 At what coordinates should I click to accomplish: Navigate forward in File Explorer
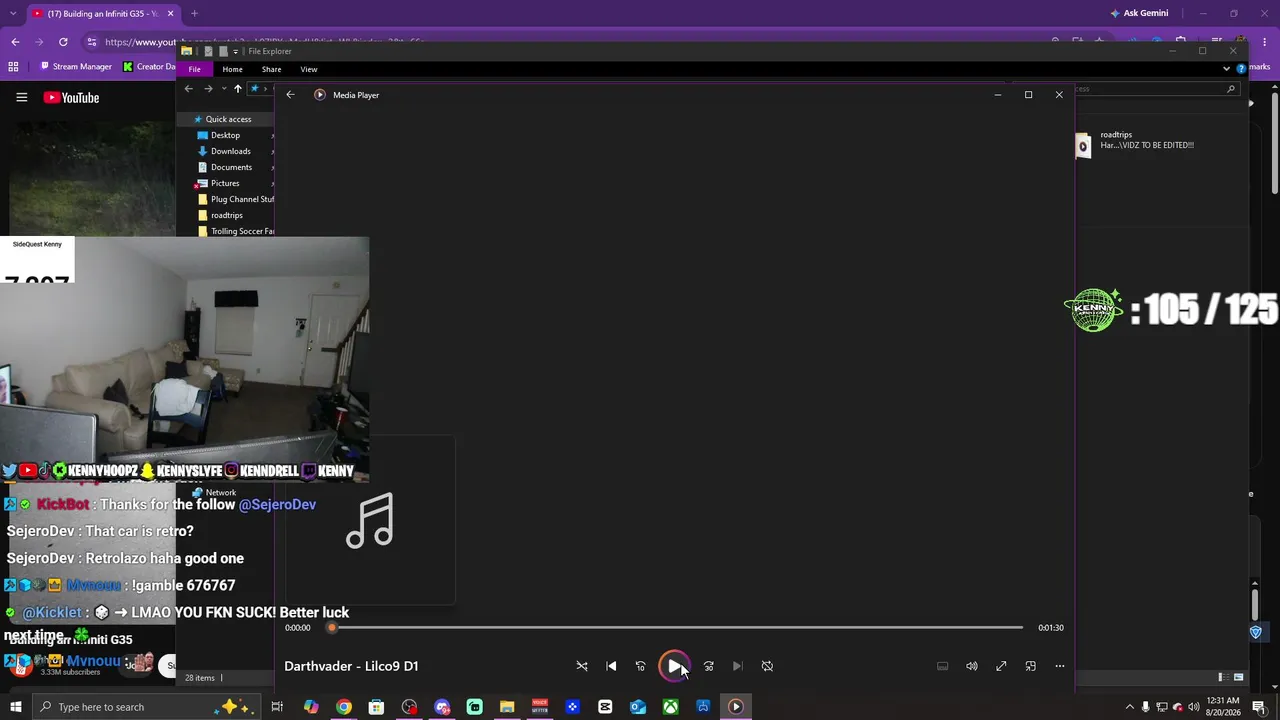pos(208,89)
